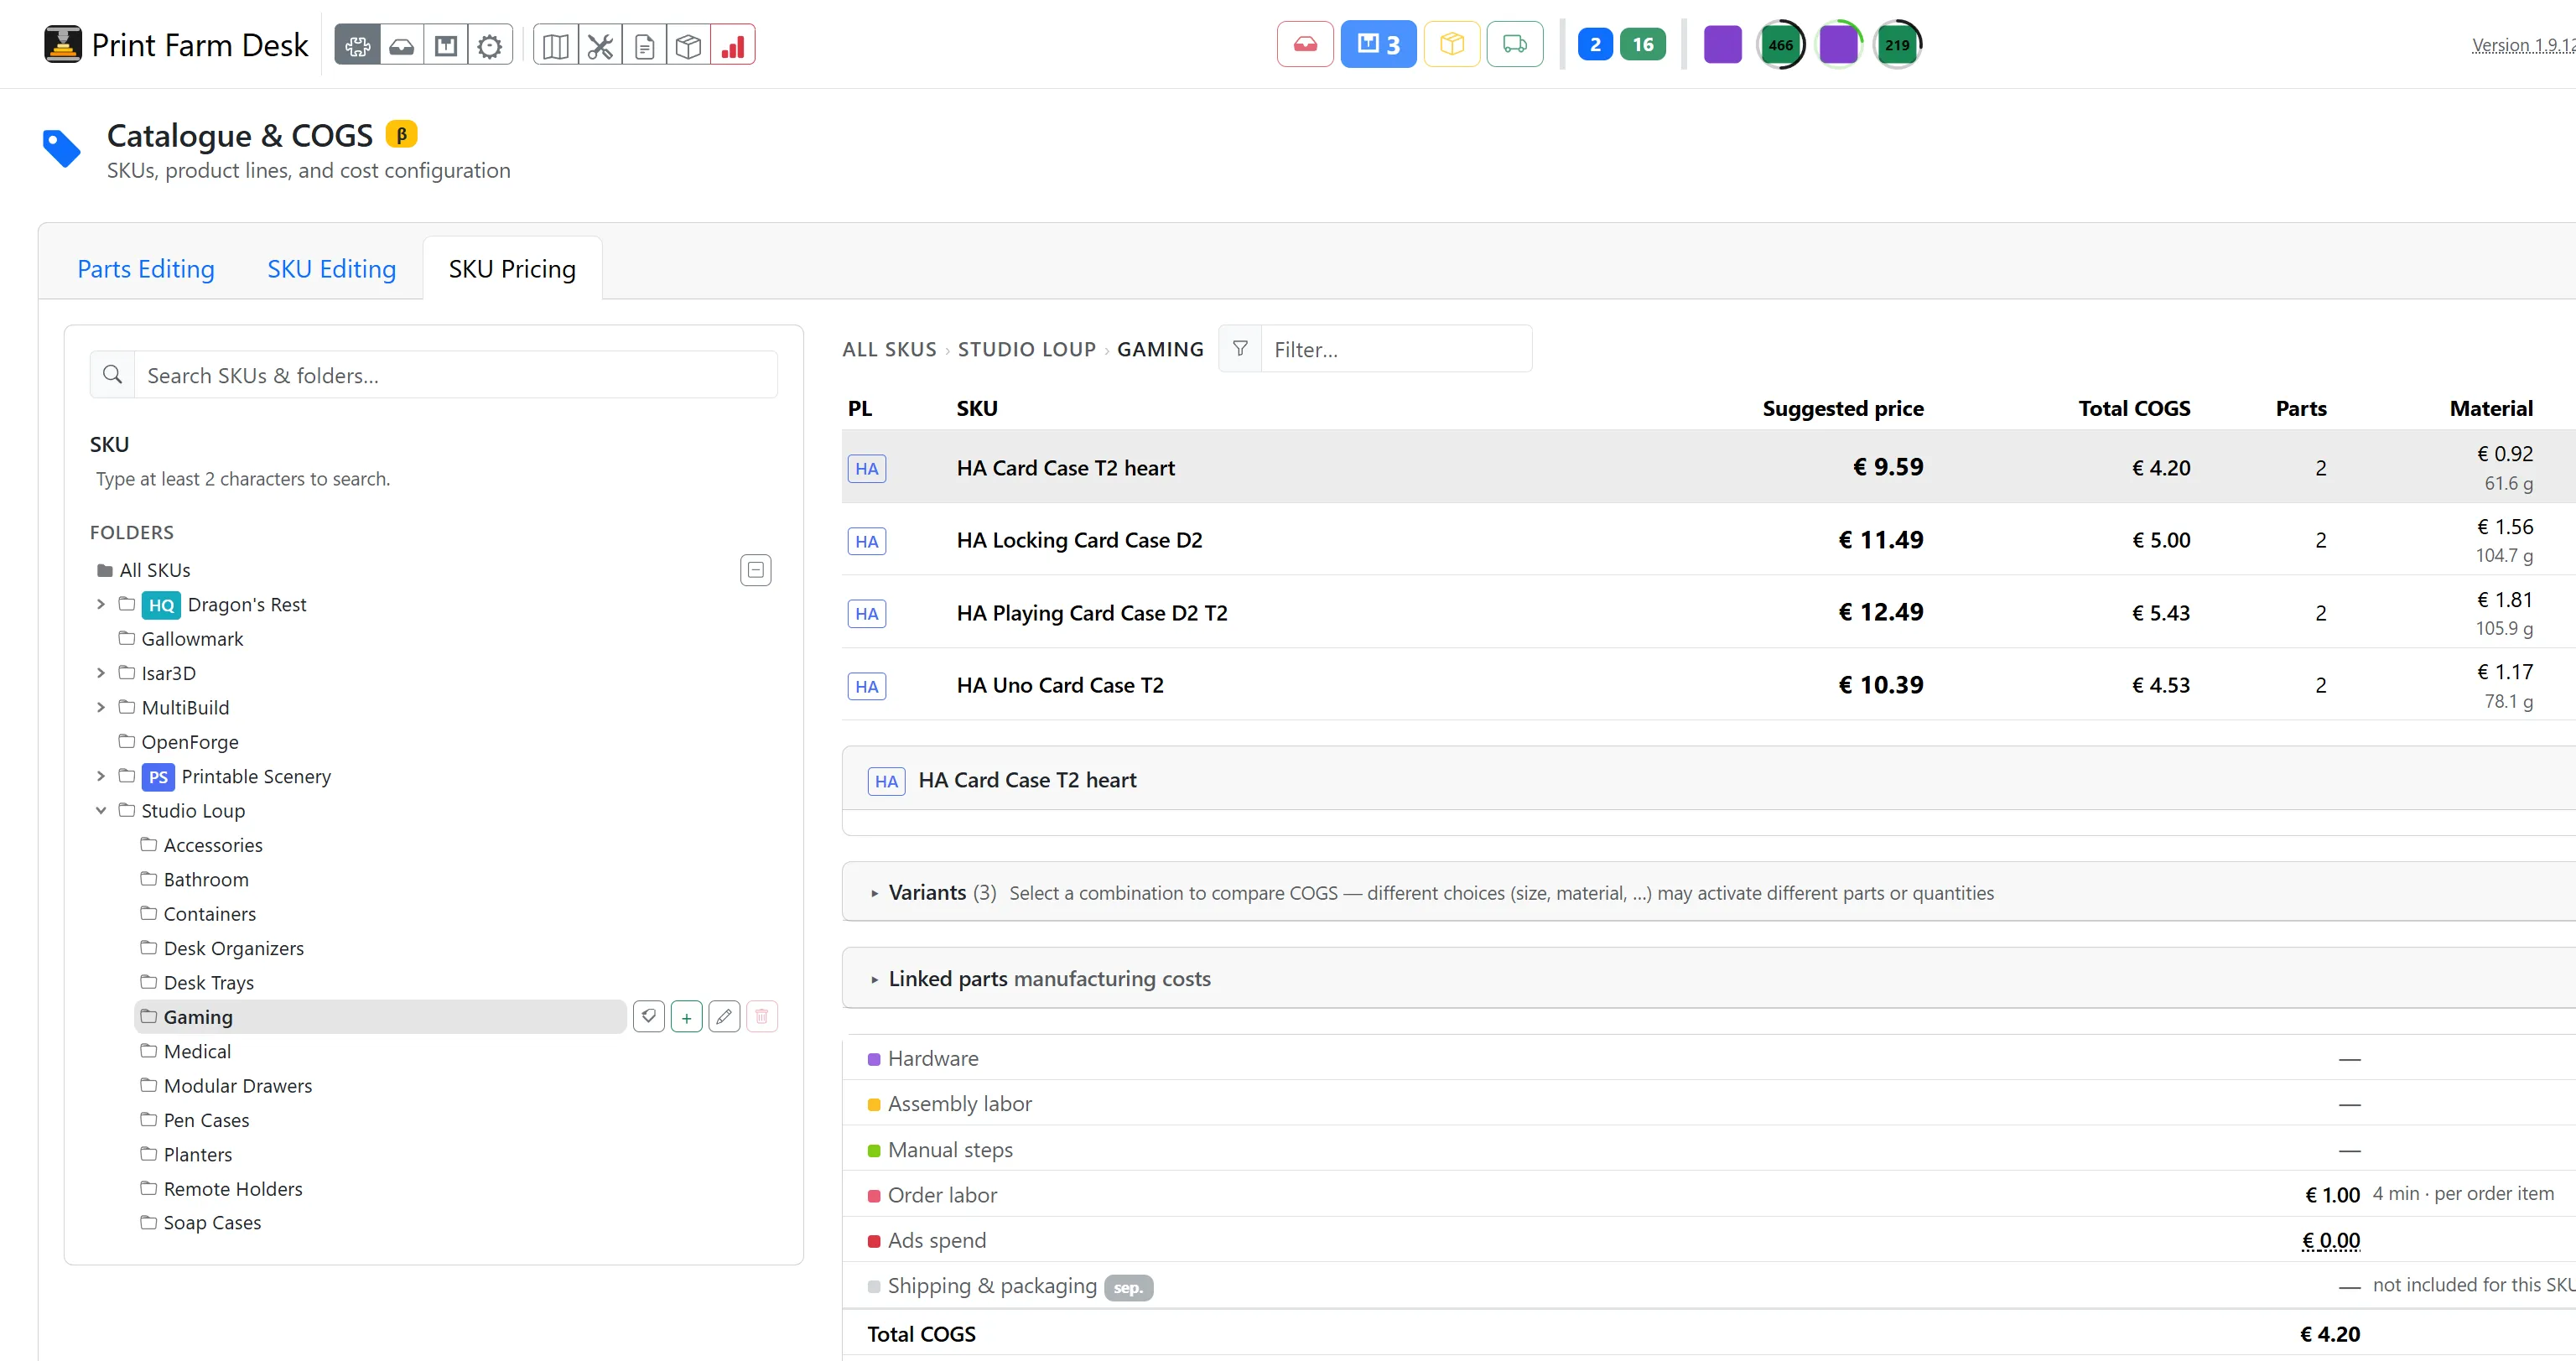2576x1361 pixels.
Task: Go to ALL SKUS breadcrumb
Action: click(889, 349)
